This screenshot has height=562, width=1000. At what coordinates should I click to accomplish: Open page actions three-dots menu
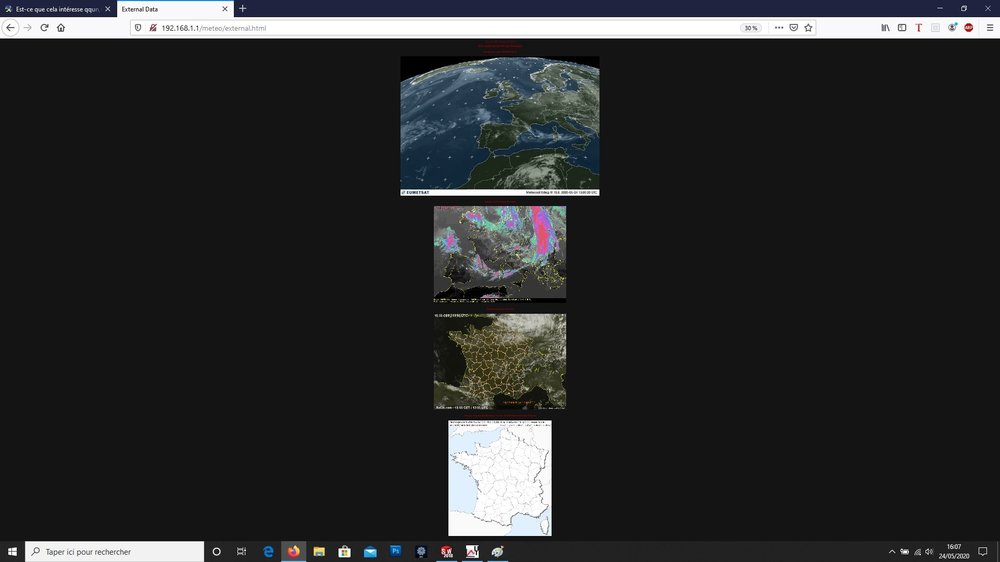[x=779, y=27]
